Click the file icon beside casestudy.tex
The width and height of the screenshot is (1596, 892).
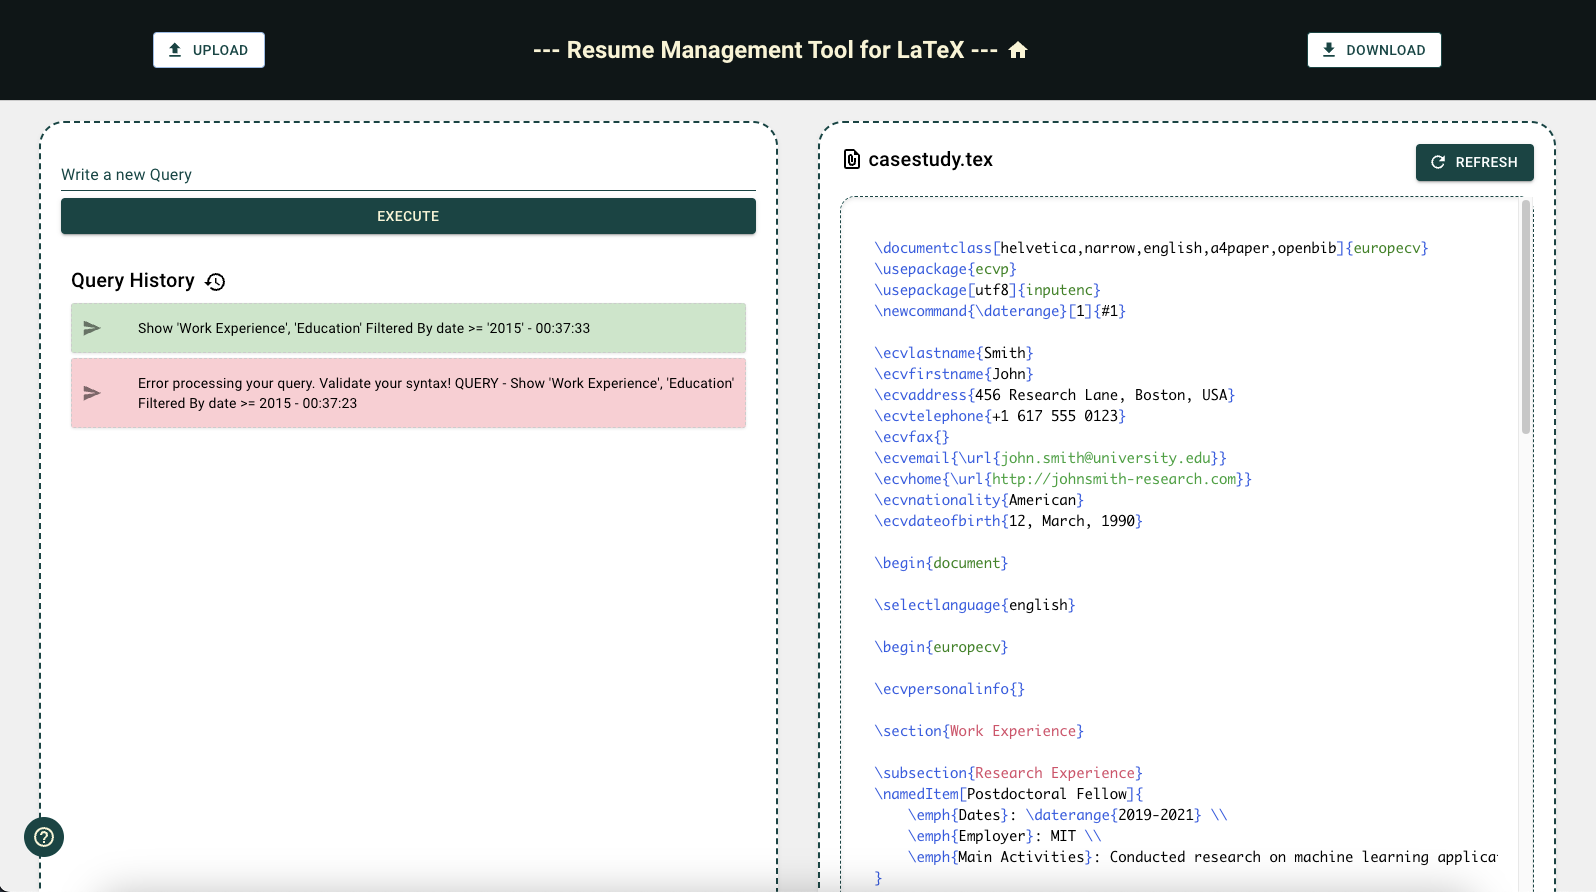tap(852, 160)
